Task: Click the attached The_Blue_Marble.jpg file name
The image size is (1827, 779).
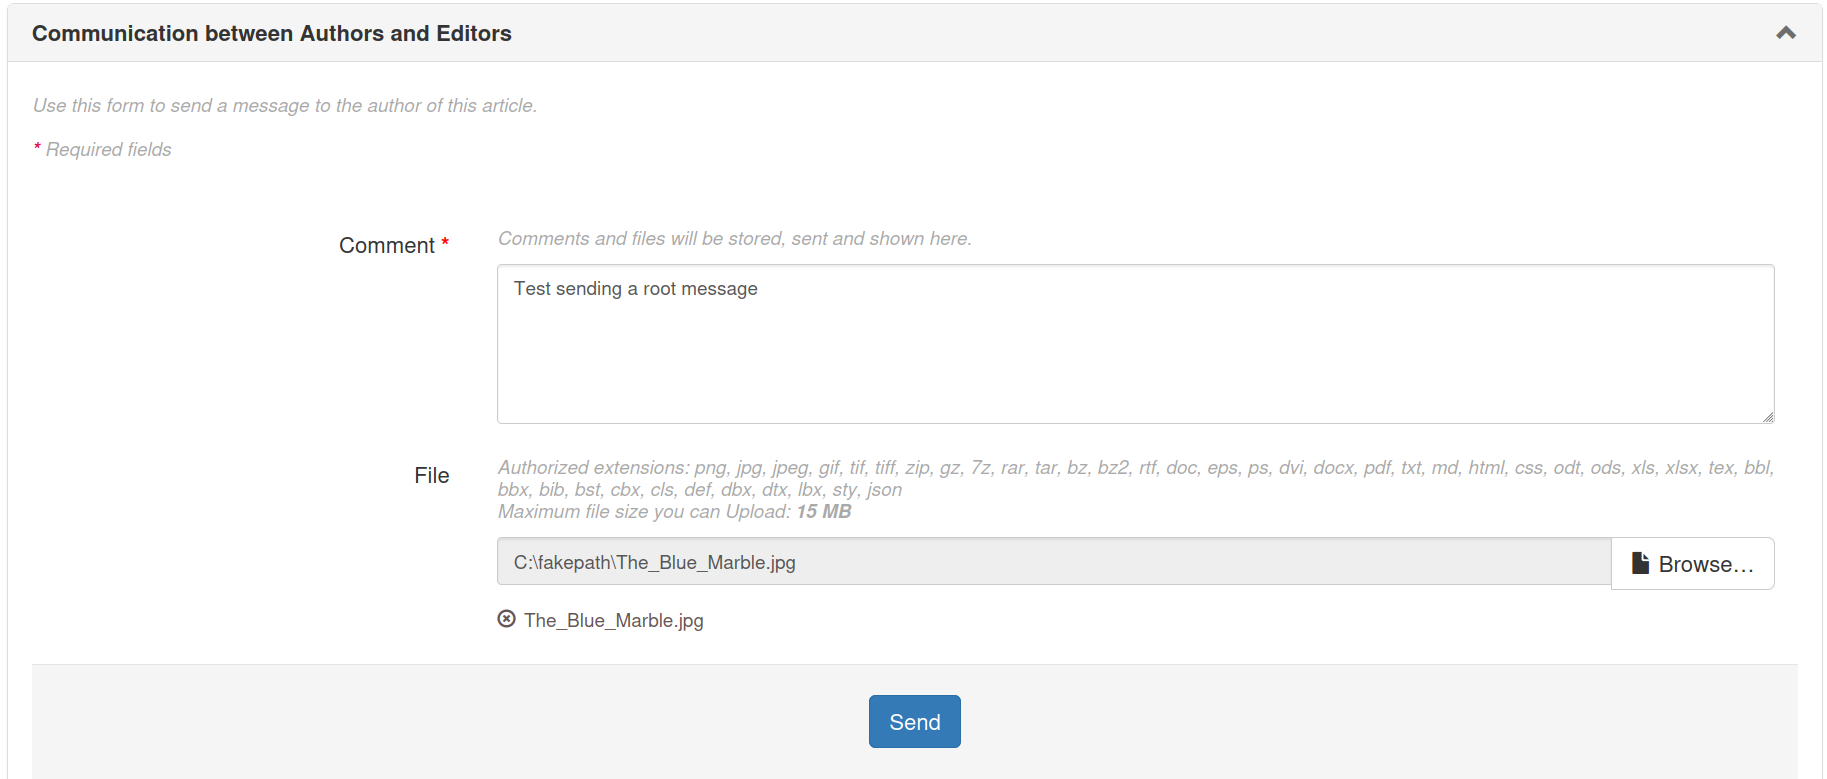Action: pos(613,621)
